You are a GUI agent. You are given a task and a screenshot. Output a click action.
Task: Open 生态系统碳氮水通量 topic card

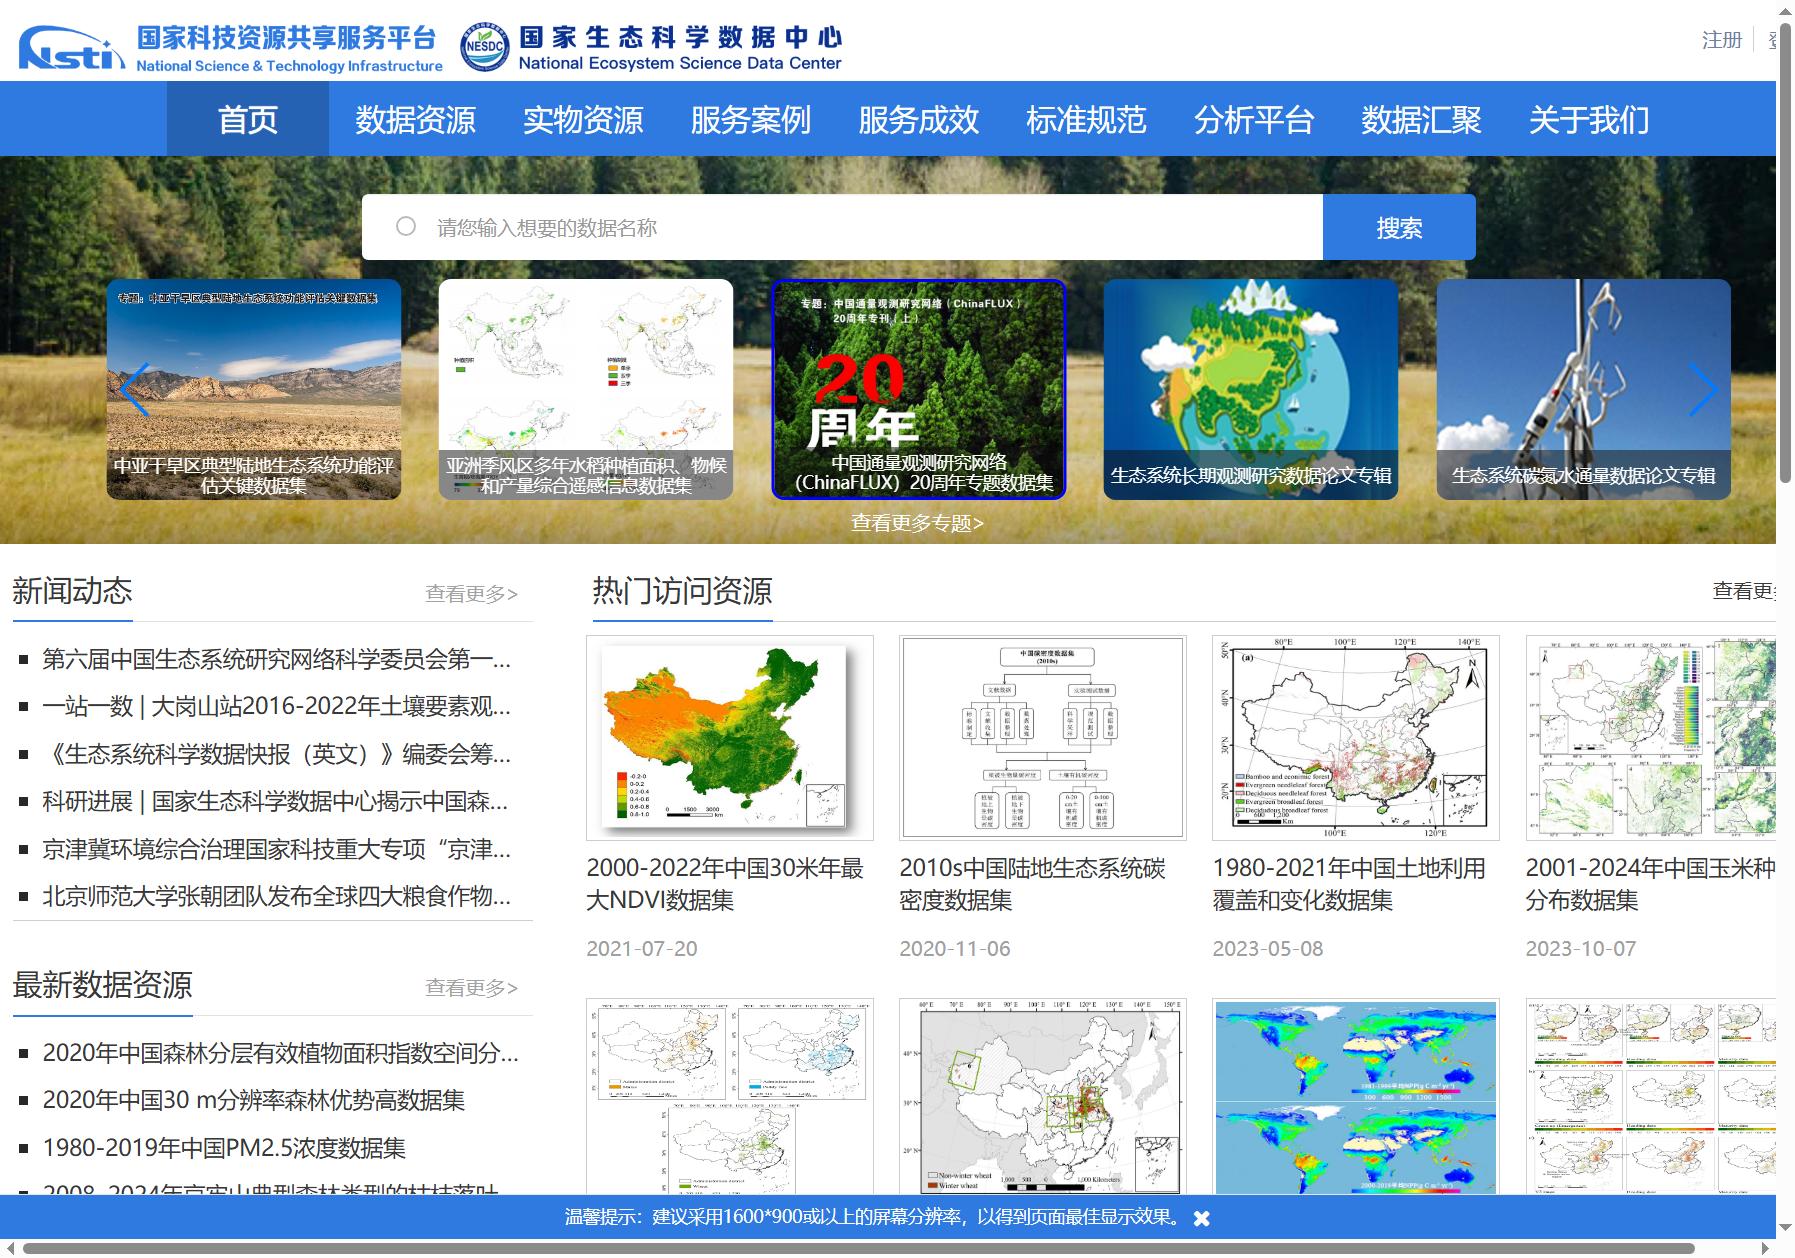(1583, 389)
